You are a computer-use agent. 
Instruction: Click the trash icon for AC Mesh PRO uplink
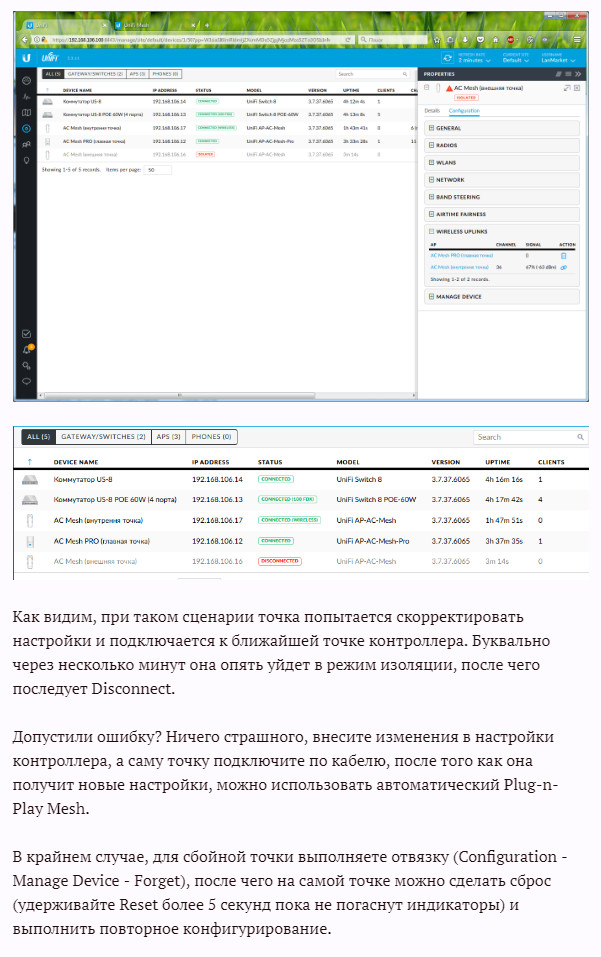click(563, 256)
